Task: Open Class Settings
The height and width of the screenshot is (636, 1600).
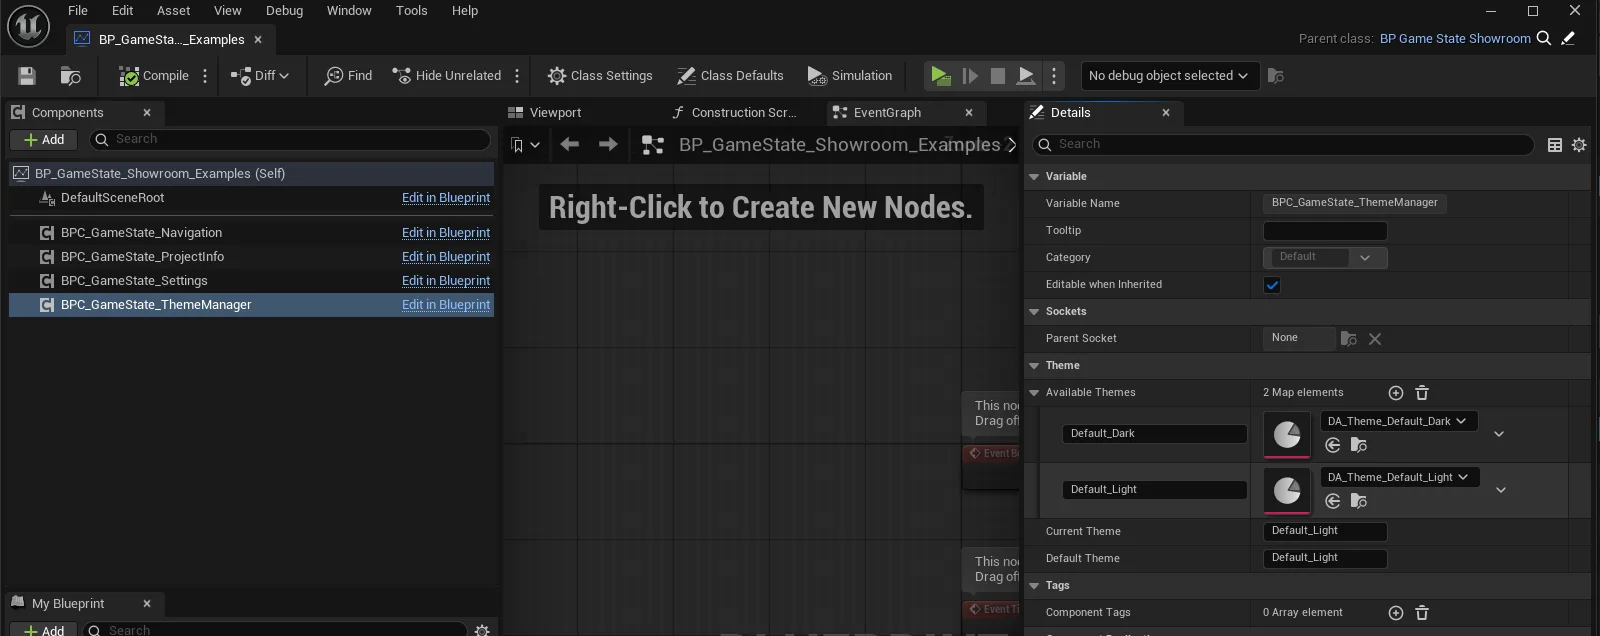Action: (x=600, y=76)
